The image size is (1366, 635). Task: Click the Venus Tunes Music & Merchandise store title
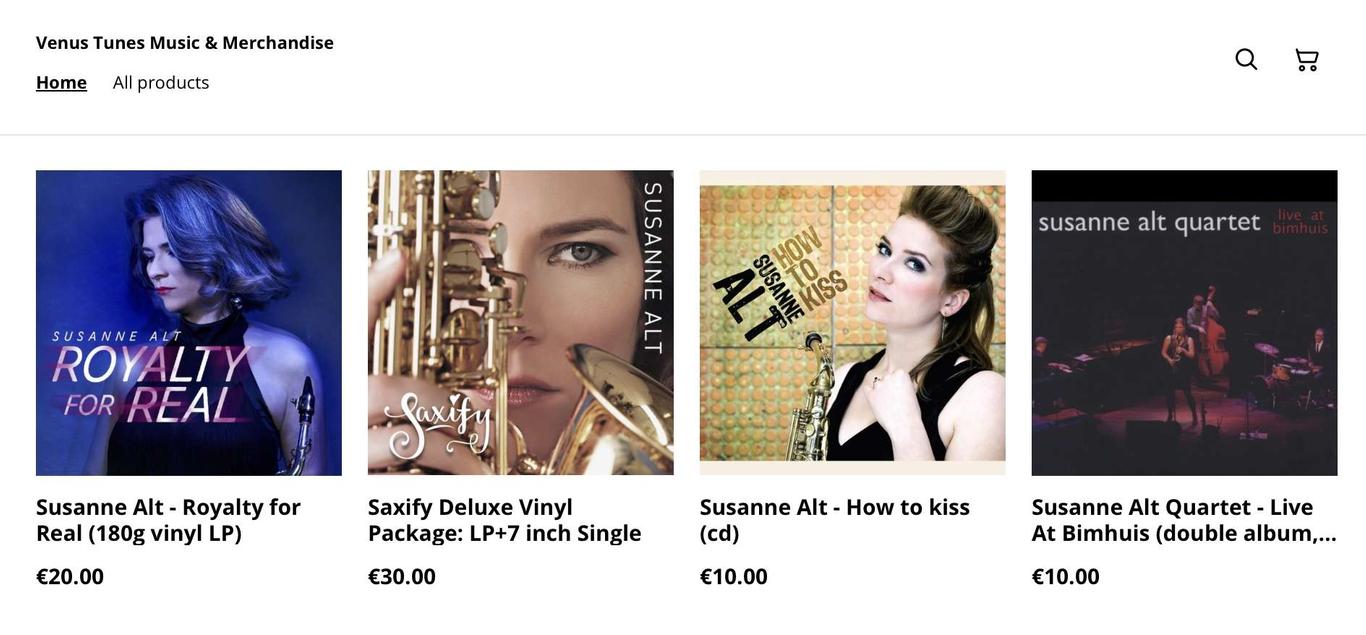pyautogui.click(x=185, y=42)
